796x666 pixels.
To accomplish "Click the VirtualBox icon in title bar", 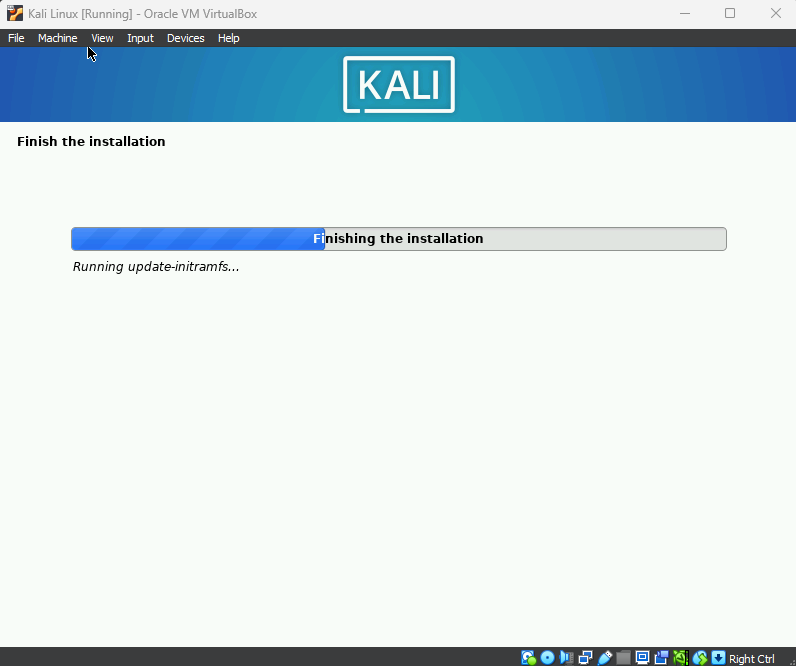I will [x=14, y=13].
